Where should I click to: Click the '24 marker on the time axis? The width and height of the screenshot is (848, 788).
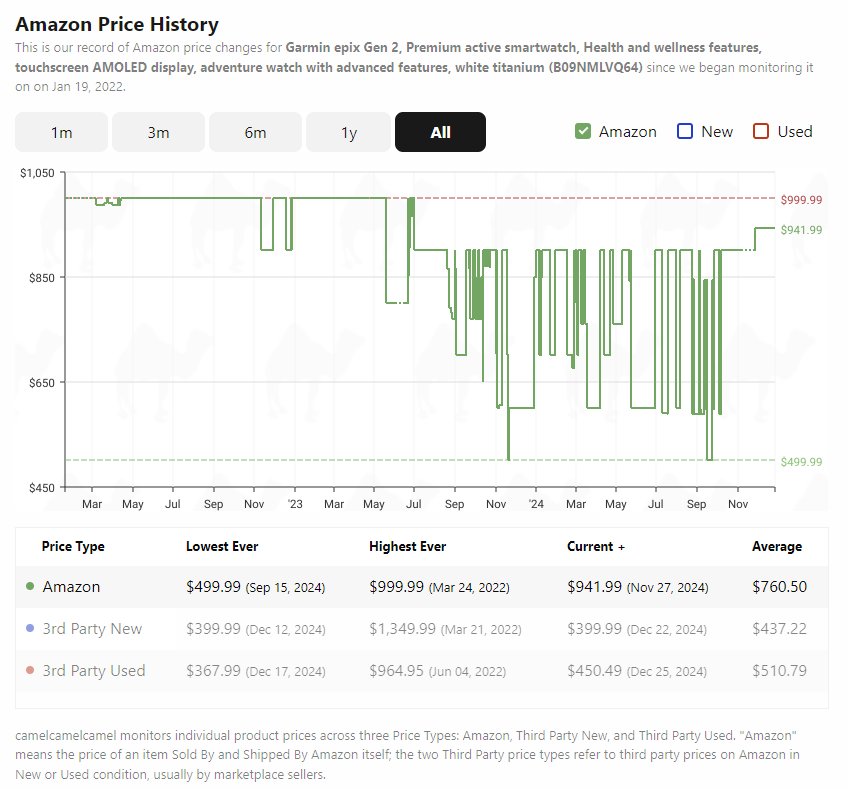click(x=536, y=504)
